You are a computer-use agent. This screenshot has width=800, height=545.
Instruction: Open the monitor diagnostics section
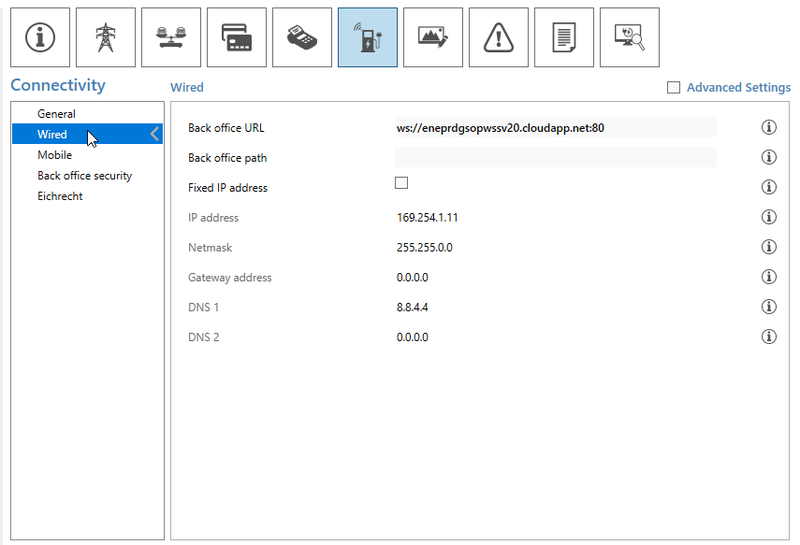pos(630,37)
